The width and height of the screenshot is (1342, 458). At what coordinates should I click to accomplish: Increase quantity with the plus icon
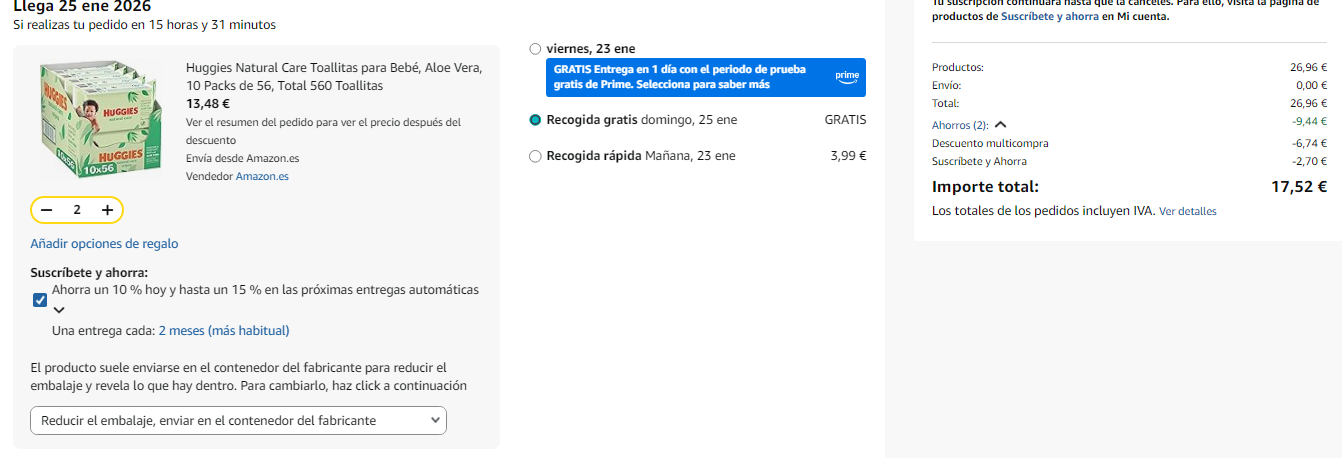[107, 210]
